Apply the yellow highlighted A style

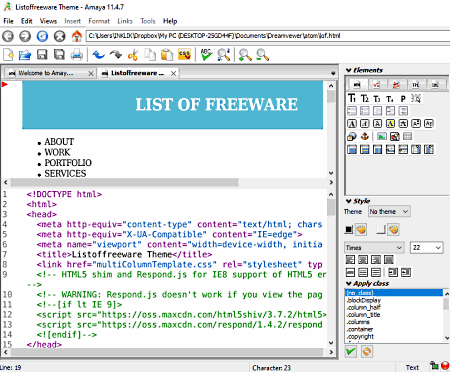[390, 124]
